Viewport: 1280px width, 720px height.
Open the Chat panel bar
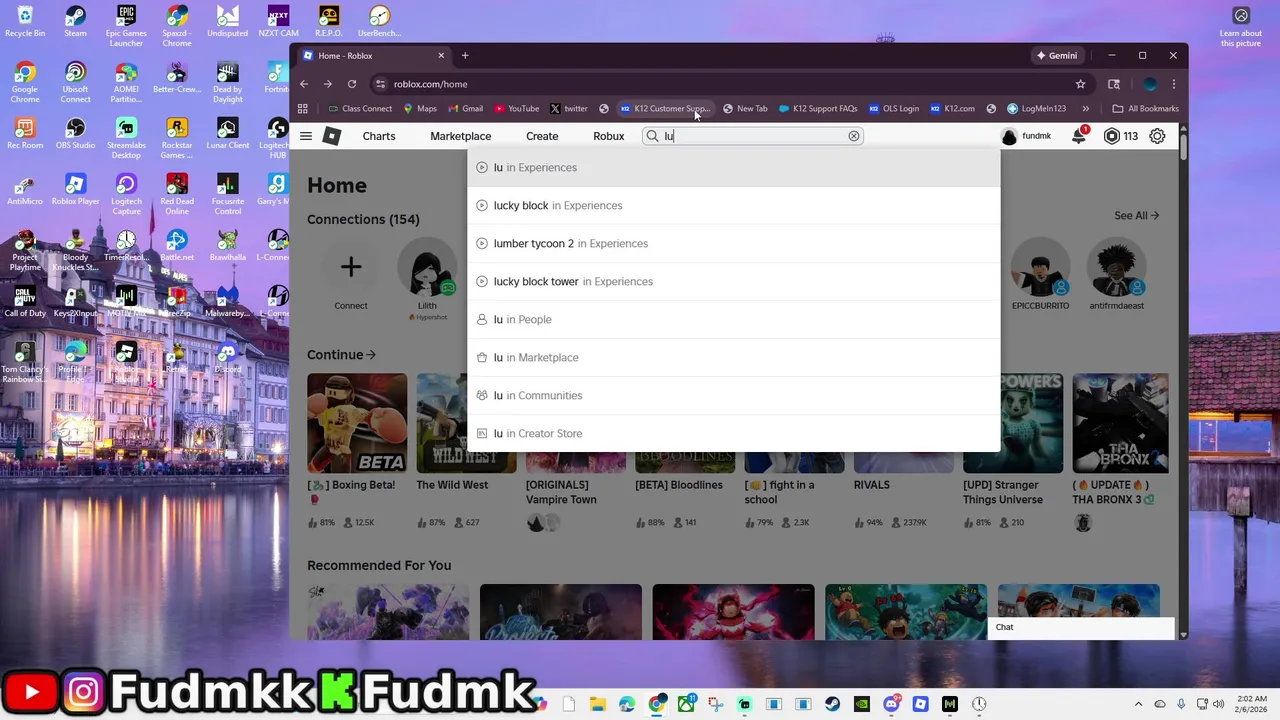(x=1080, y=627)
